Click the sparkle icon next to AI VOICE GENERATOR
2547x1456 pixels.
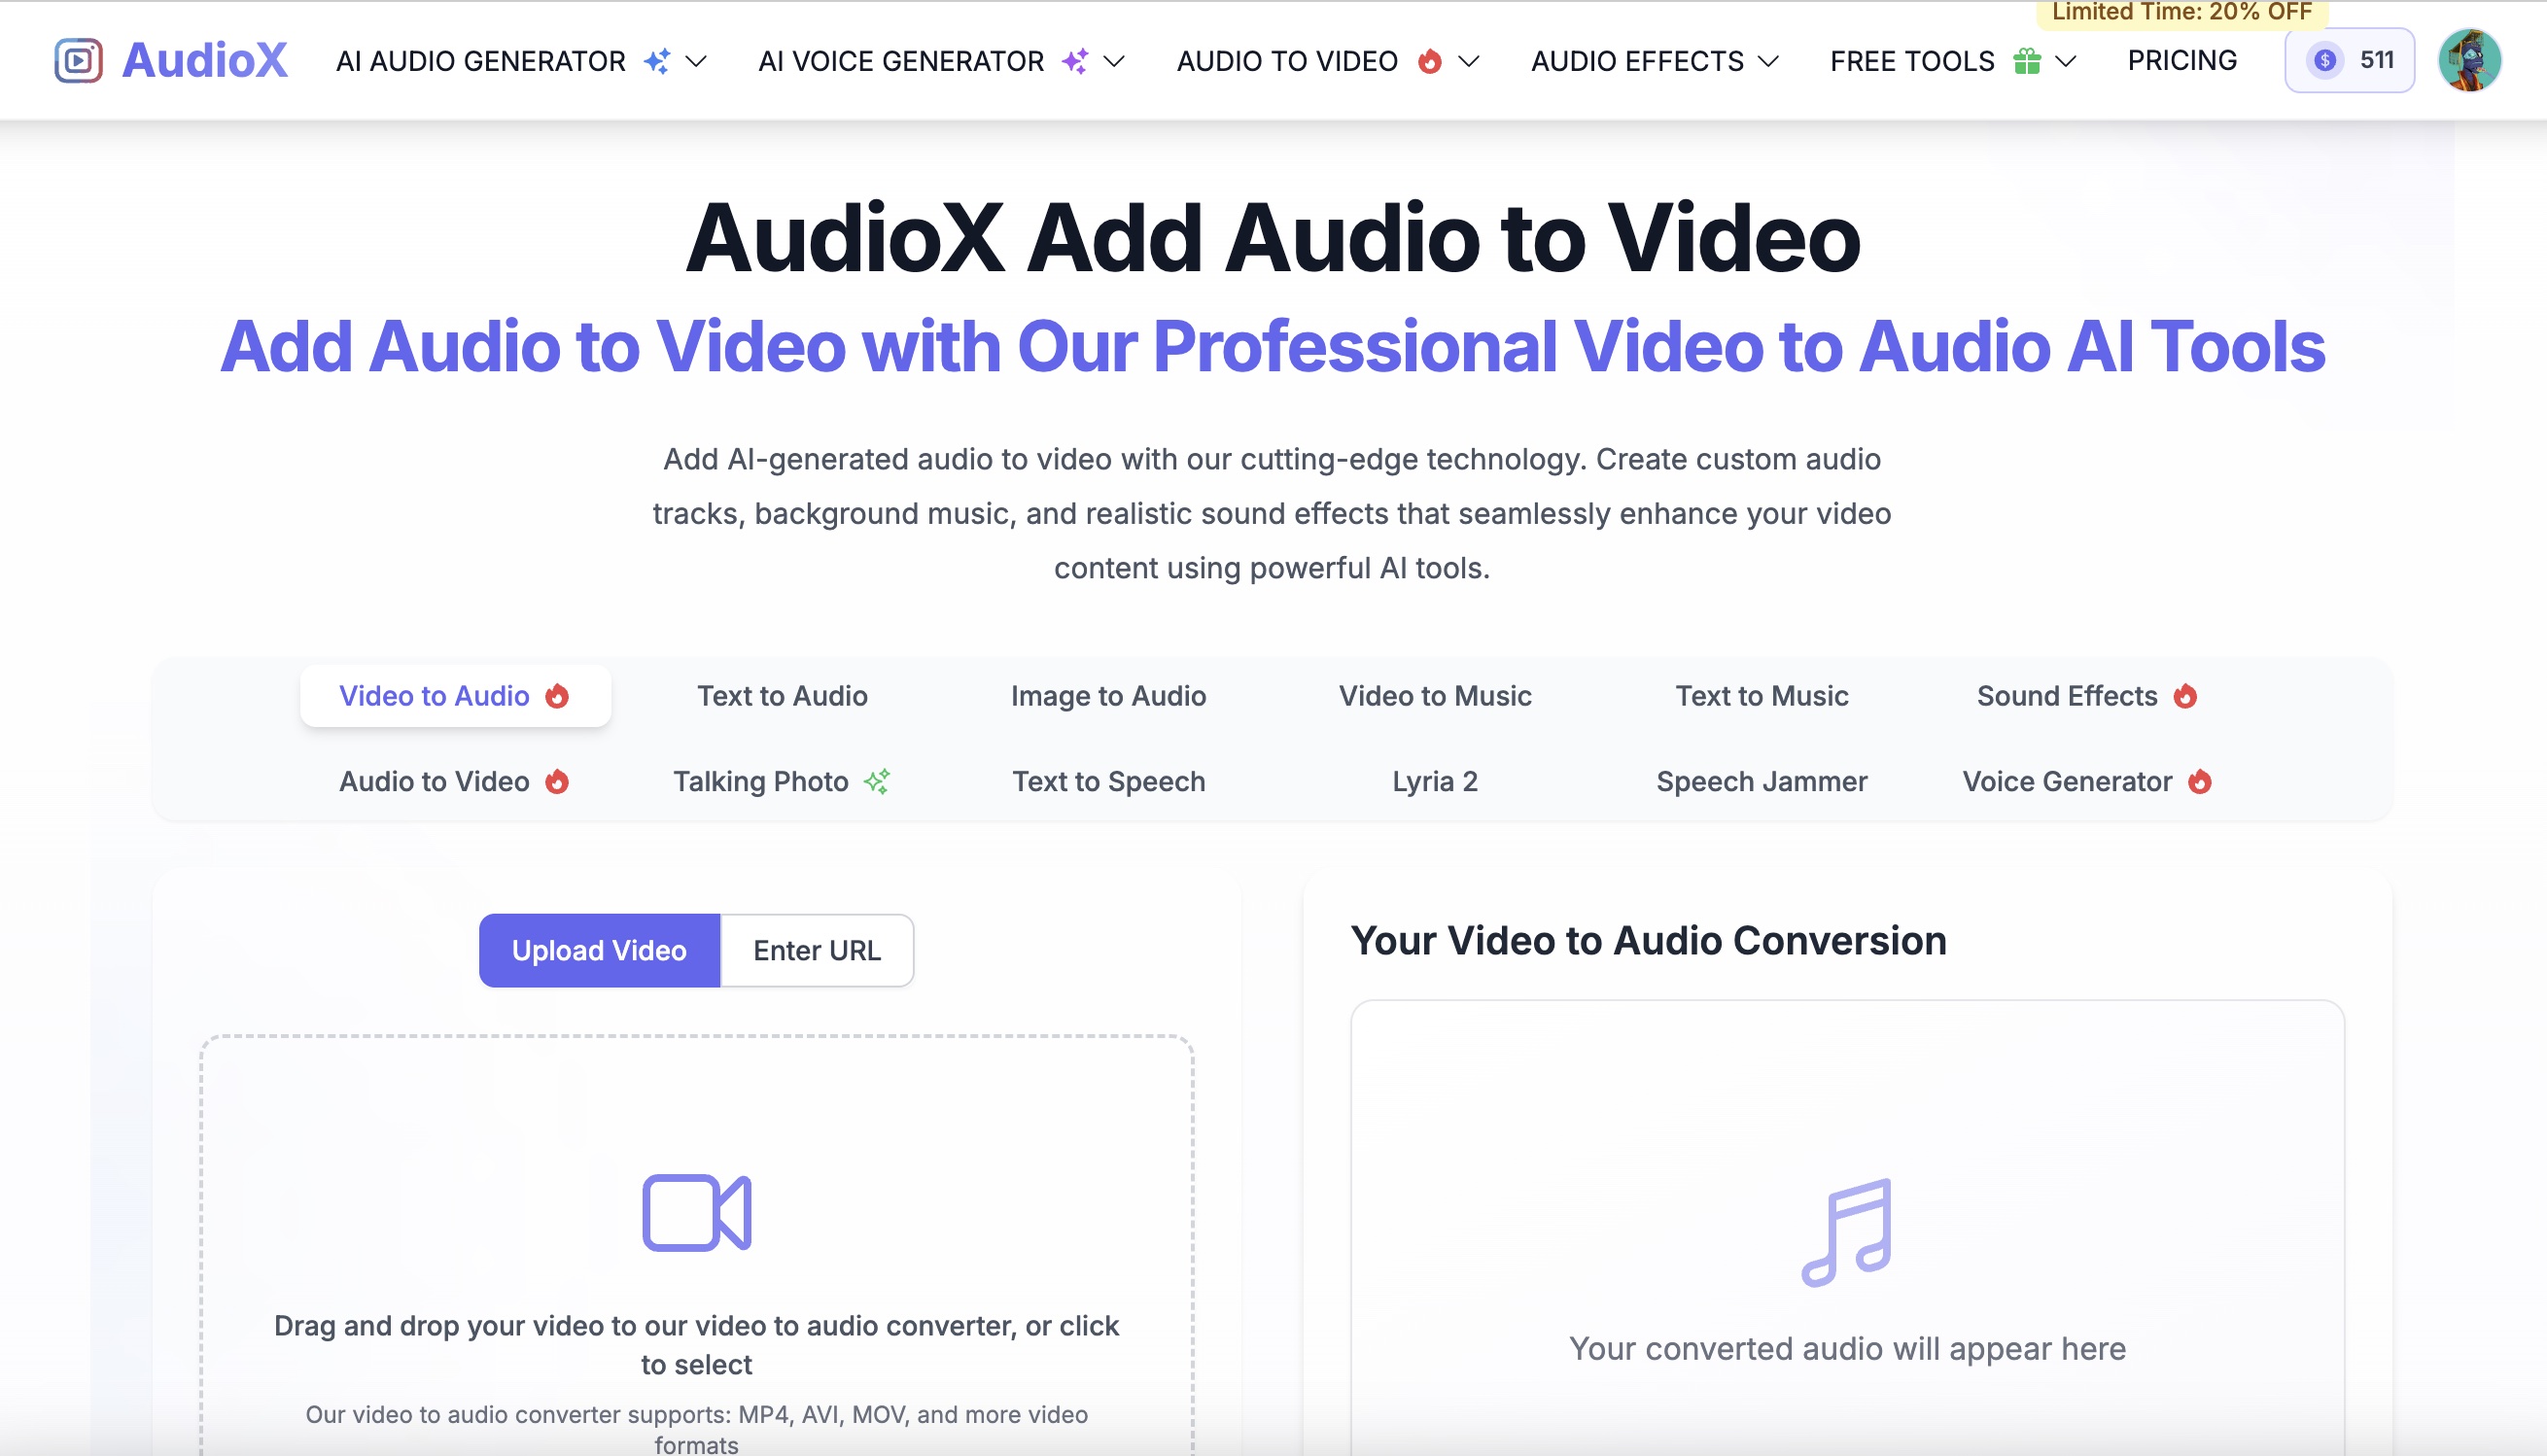1074,61
